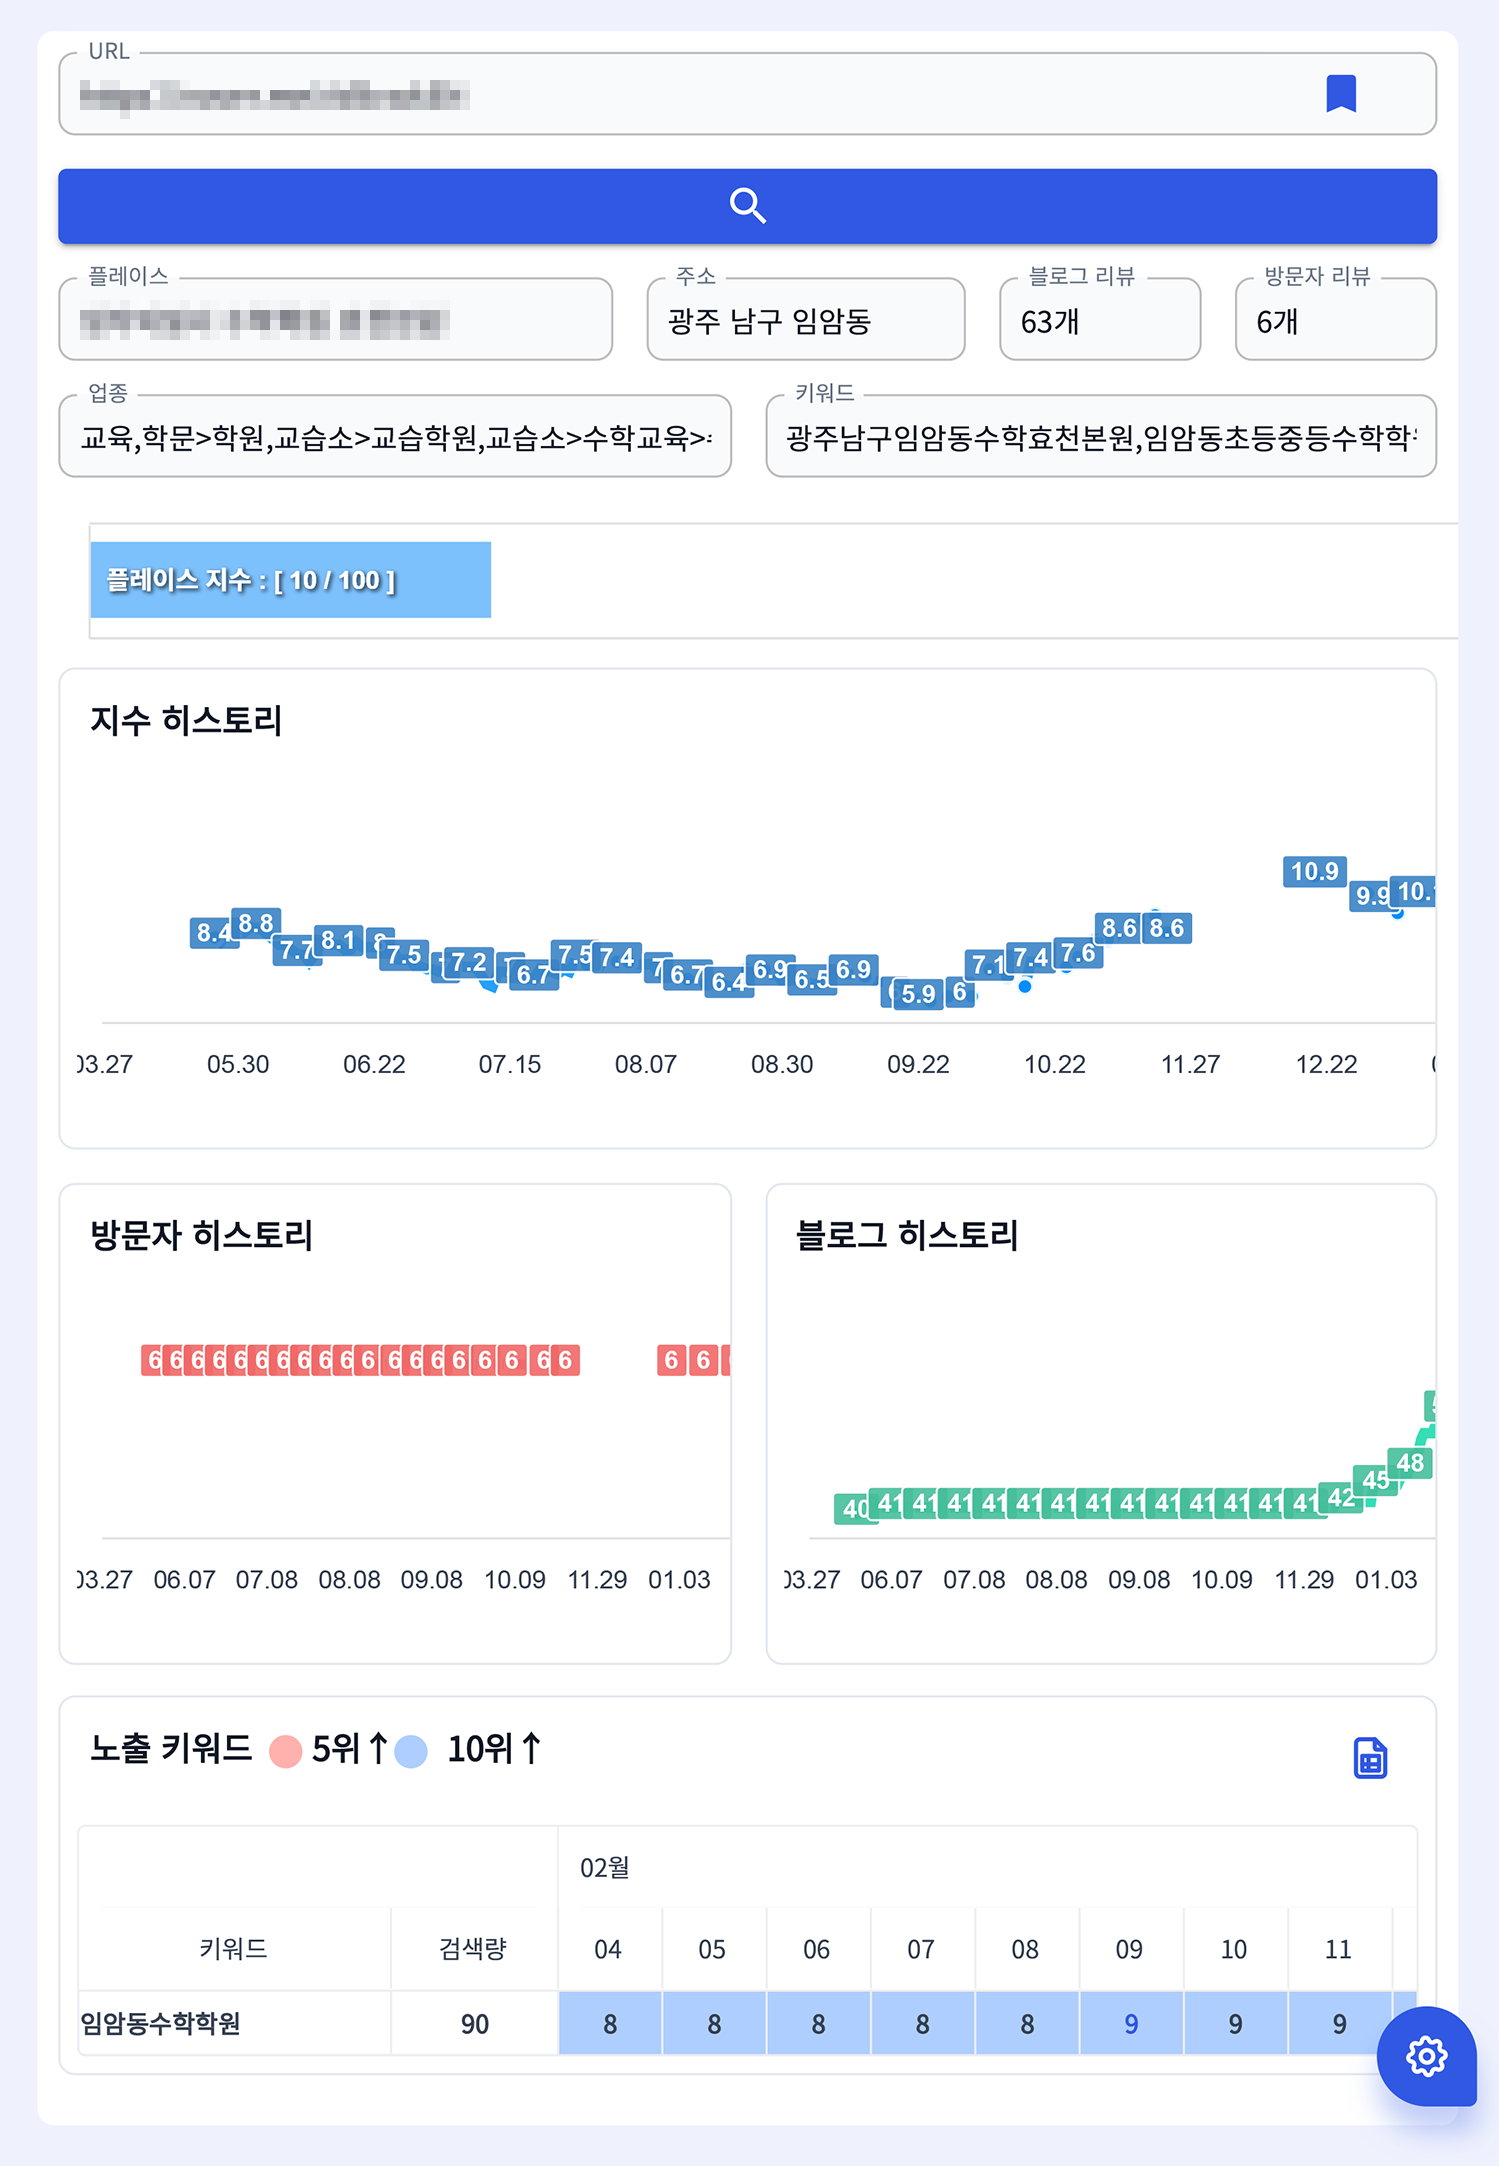
Task: Click the blue 10위 legend circle
Action: 411,1751
